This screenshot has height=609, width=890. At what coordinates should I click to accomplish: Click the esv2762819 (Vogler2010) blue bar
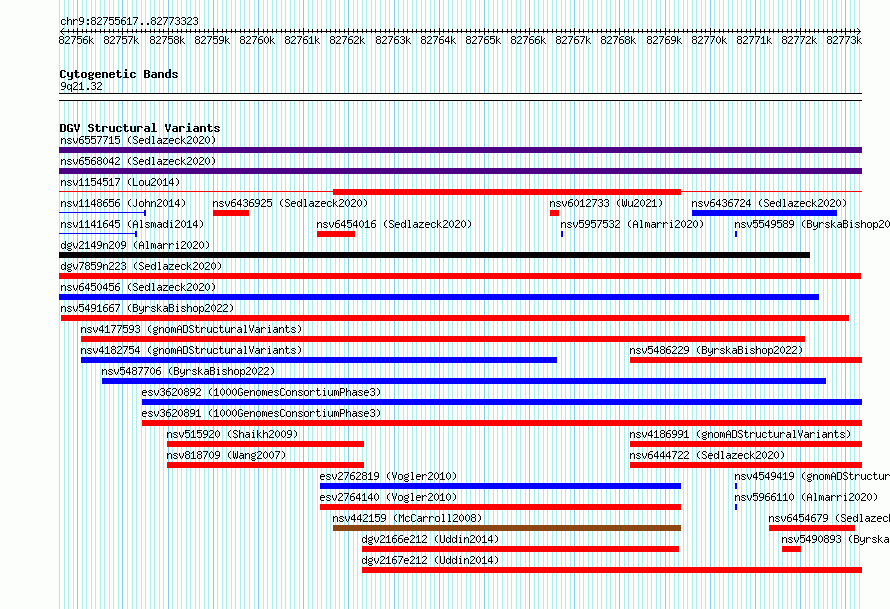coord(500,486)
